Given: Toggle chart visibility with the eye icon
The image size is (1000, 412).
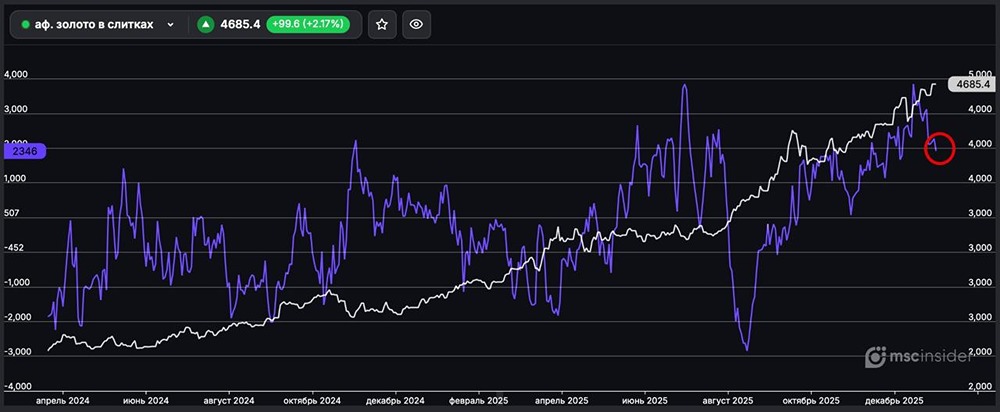Looking at the screenshot, I should pos(417,24).
